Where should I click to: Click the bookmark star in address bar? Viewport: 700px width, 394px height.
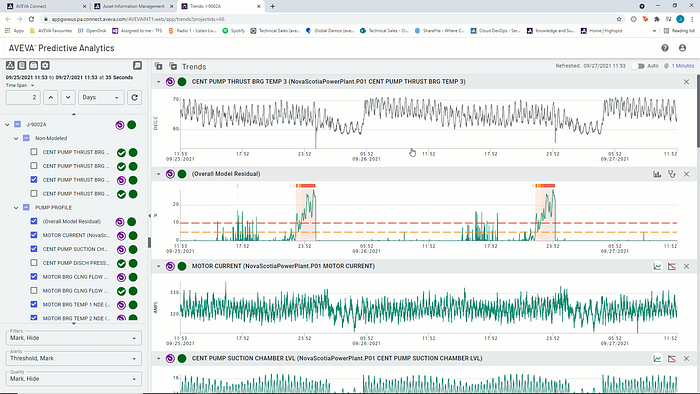[619, 19]
